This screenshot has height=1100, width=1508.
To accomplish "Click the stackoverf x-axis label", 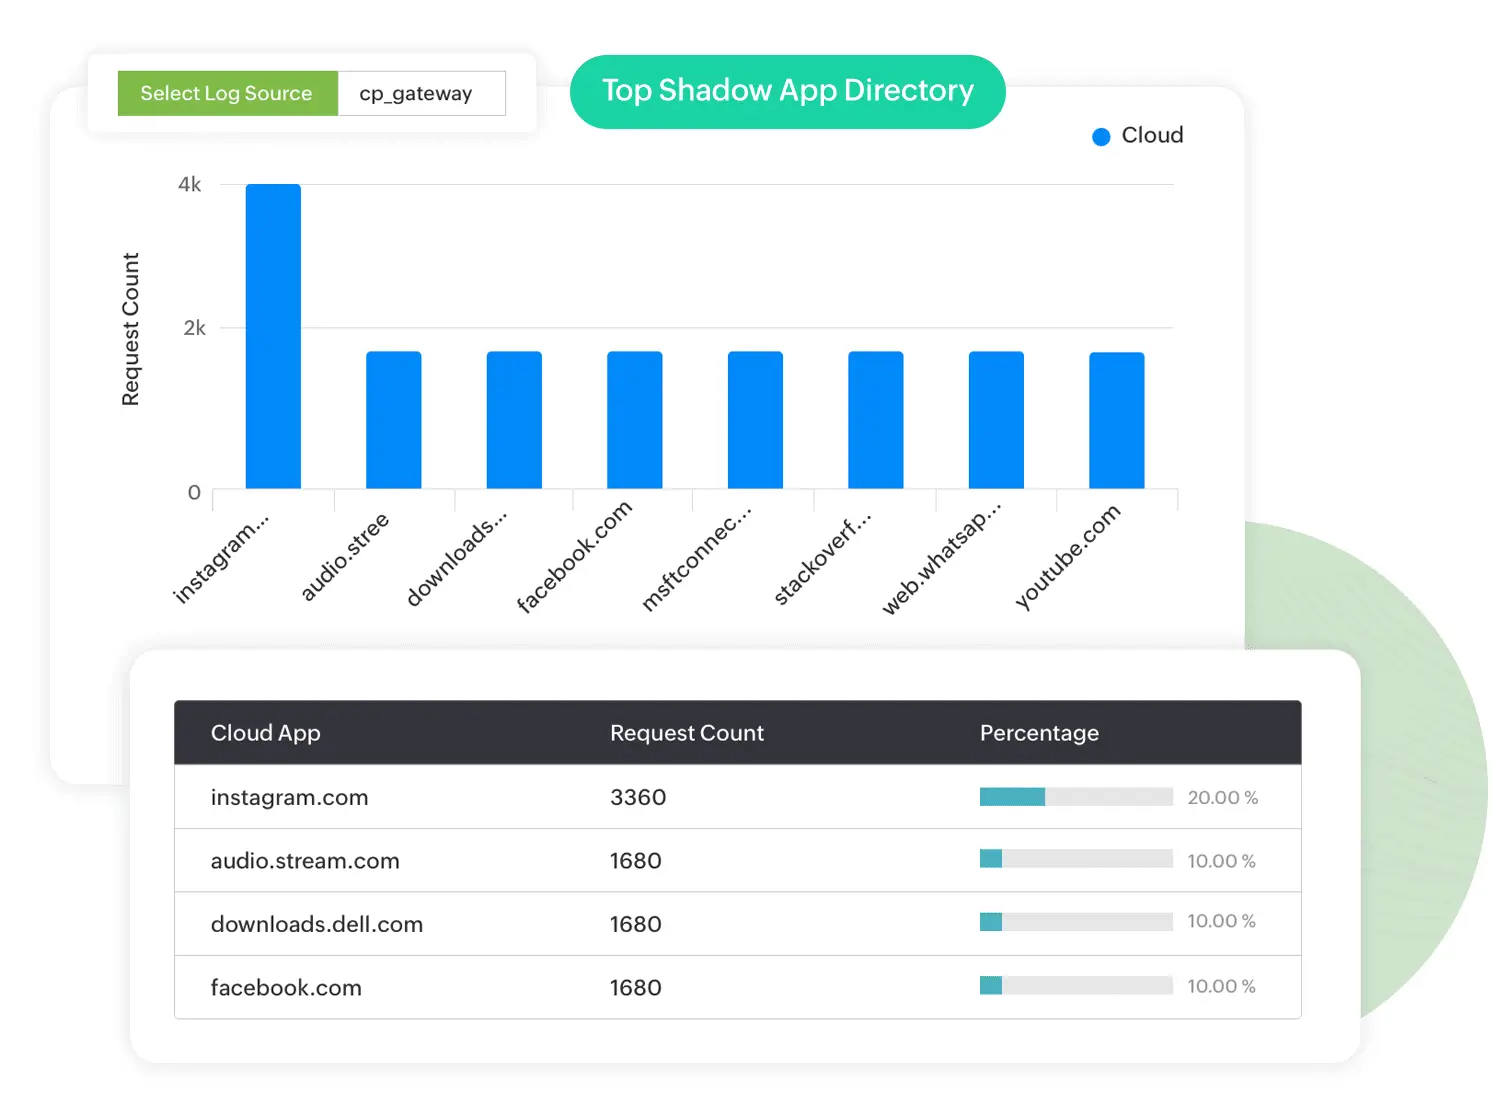I will [x=822, y=559].
